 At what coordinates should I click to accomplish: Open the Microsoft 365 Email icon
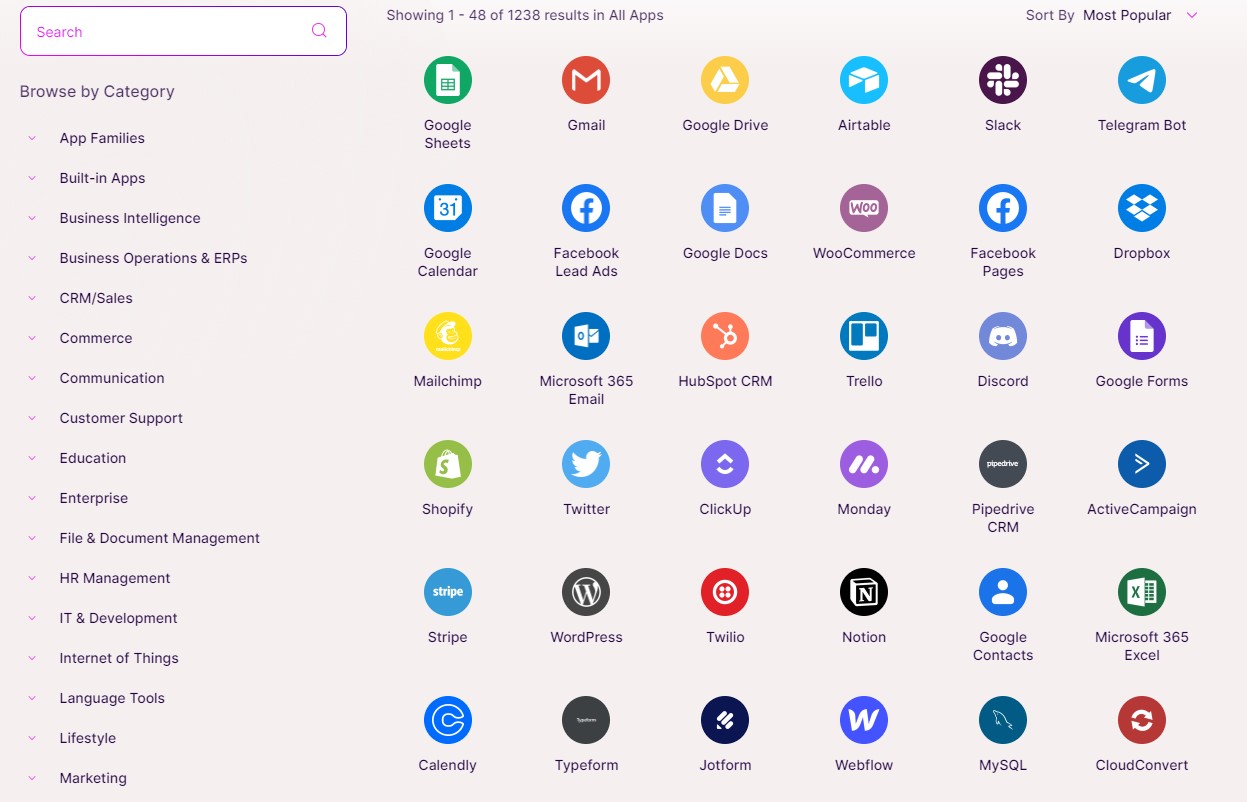click(586, 336)
